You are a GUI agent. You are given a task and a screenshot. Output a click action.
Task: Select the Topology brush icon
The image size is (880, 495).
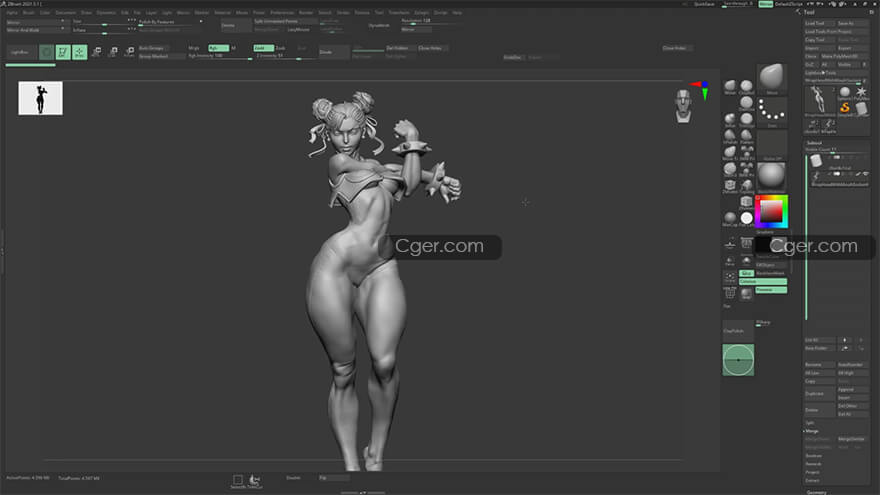point(746,186)
